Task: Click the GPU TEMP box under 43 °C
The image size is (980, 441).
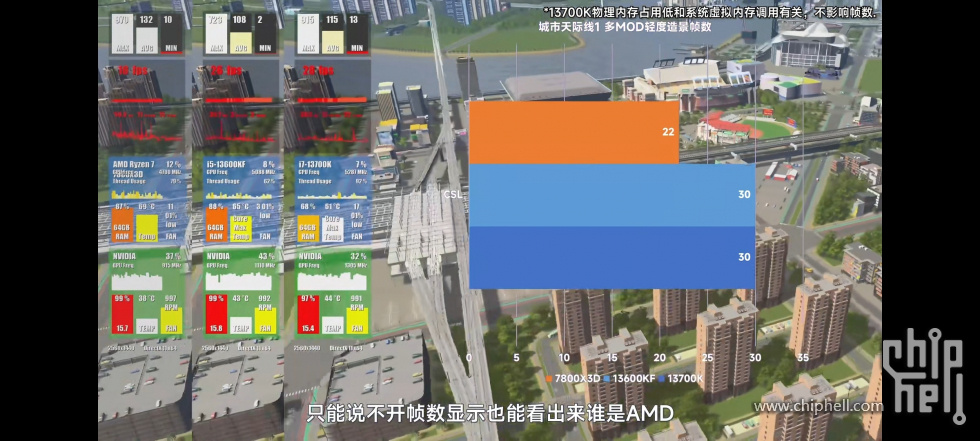Action: tap(240, 325)
